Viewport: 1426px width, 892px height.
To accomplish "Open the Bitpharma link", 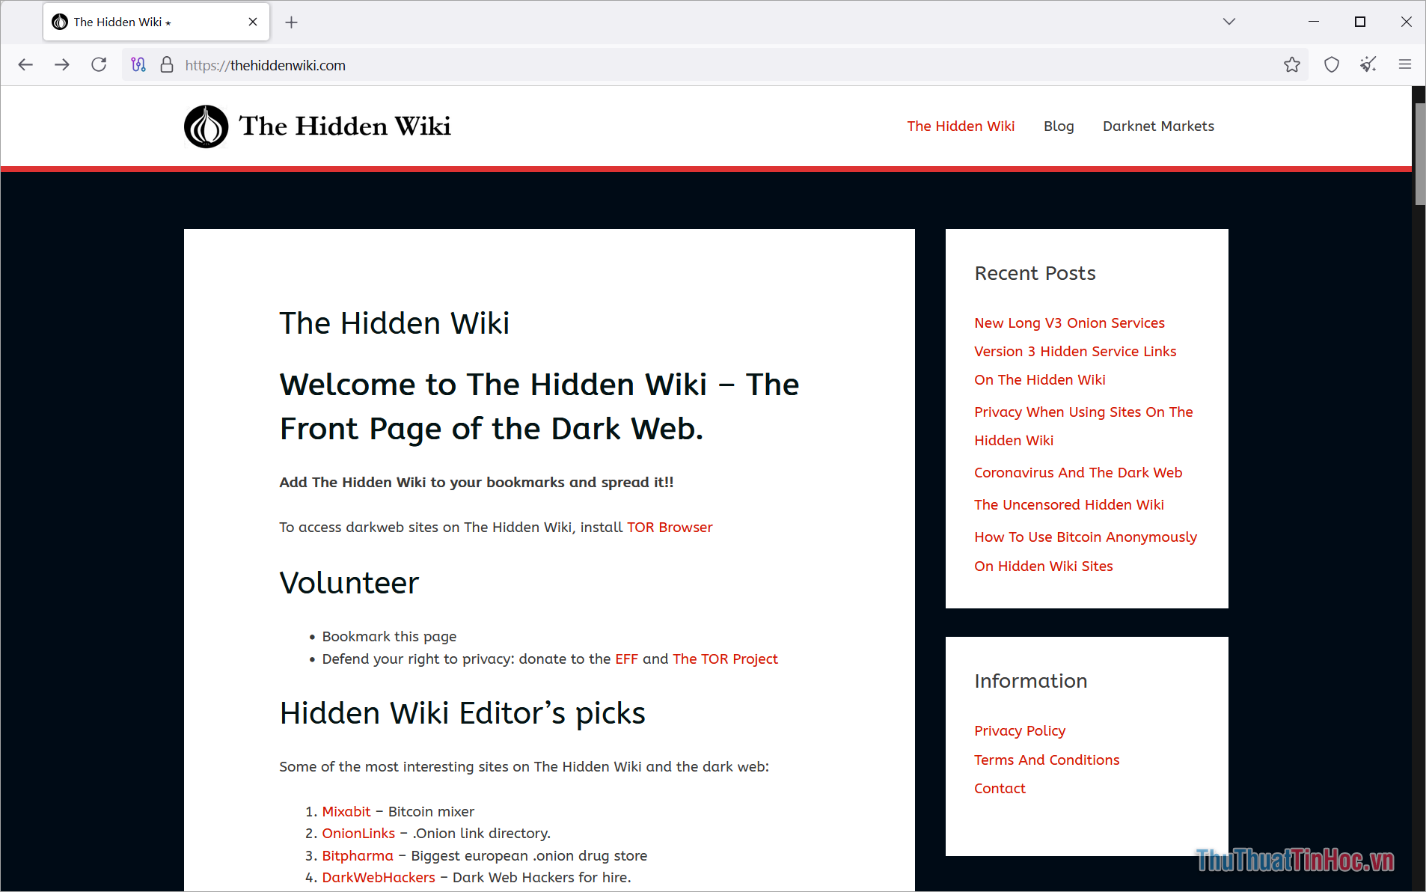I will [358, 856].
